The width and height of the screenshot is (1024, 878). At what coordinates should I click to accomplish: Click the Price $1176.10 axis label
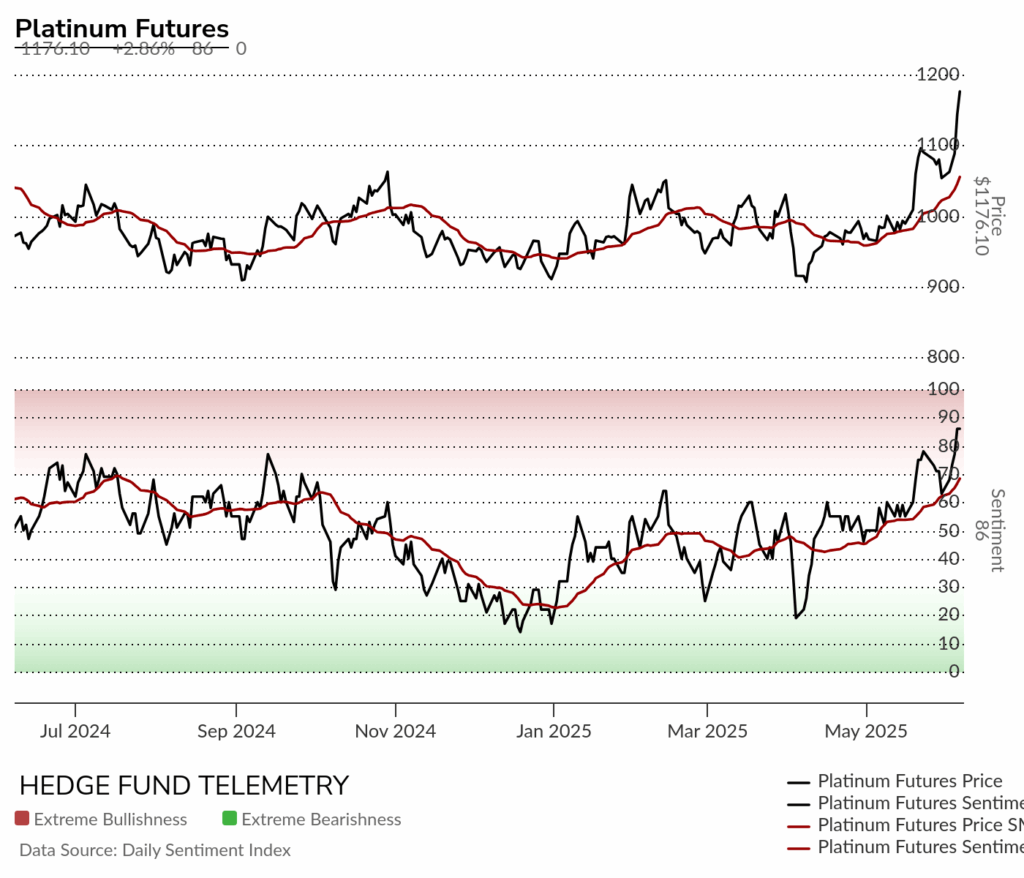click(989, 216)
